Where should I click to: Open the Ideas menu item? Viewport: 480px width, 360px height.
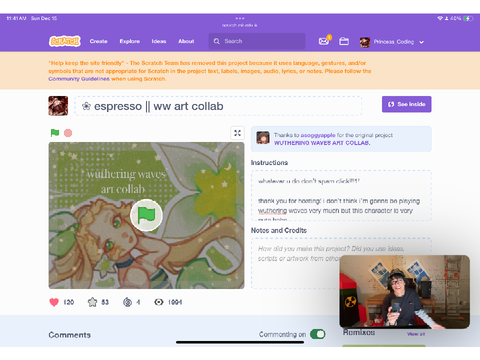point(159,41)
